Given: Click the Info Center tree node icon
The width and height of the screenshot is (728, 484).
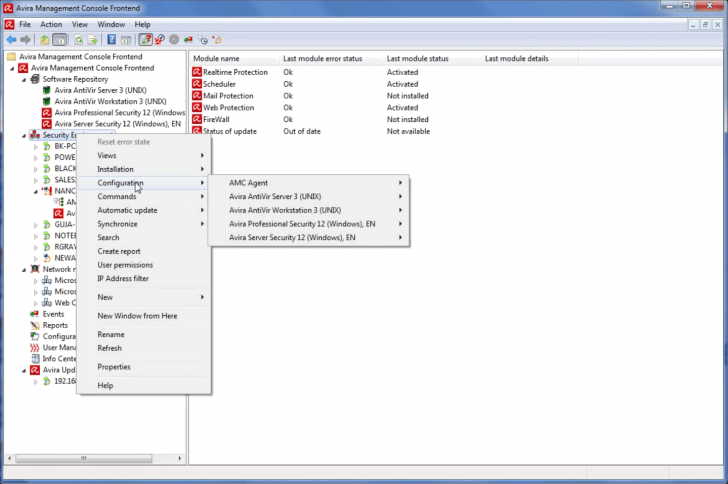Looking at the screenshot, I should click(35, 359).
